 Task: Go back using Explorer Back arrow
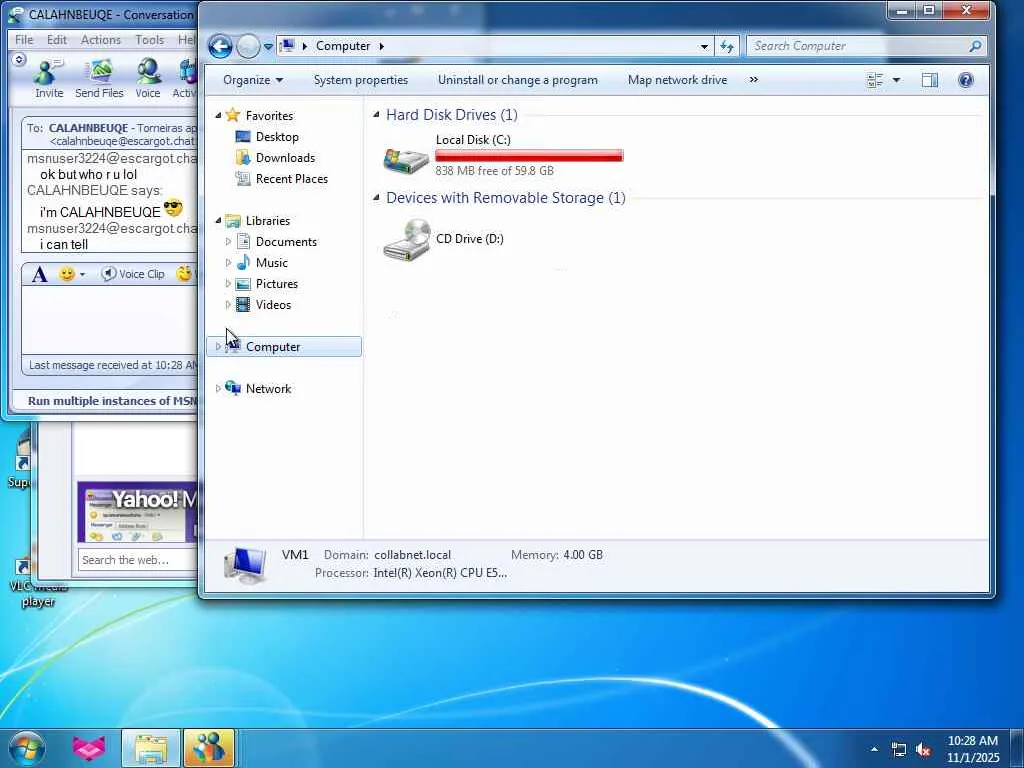[220, 46]
